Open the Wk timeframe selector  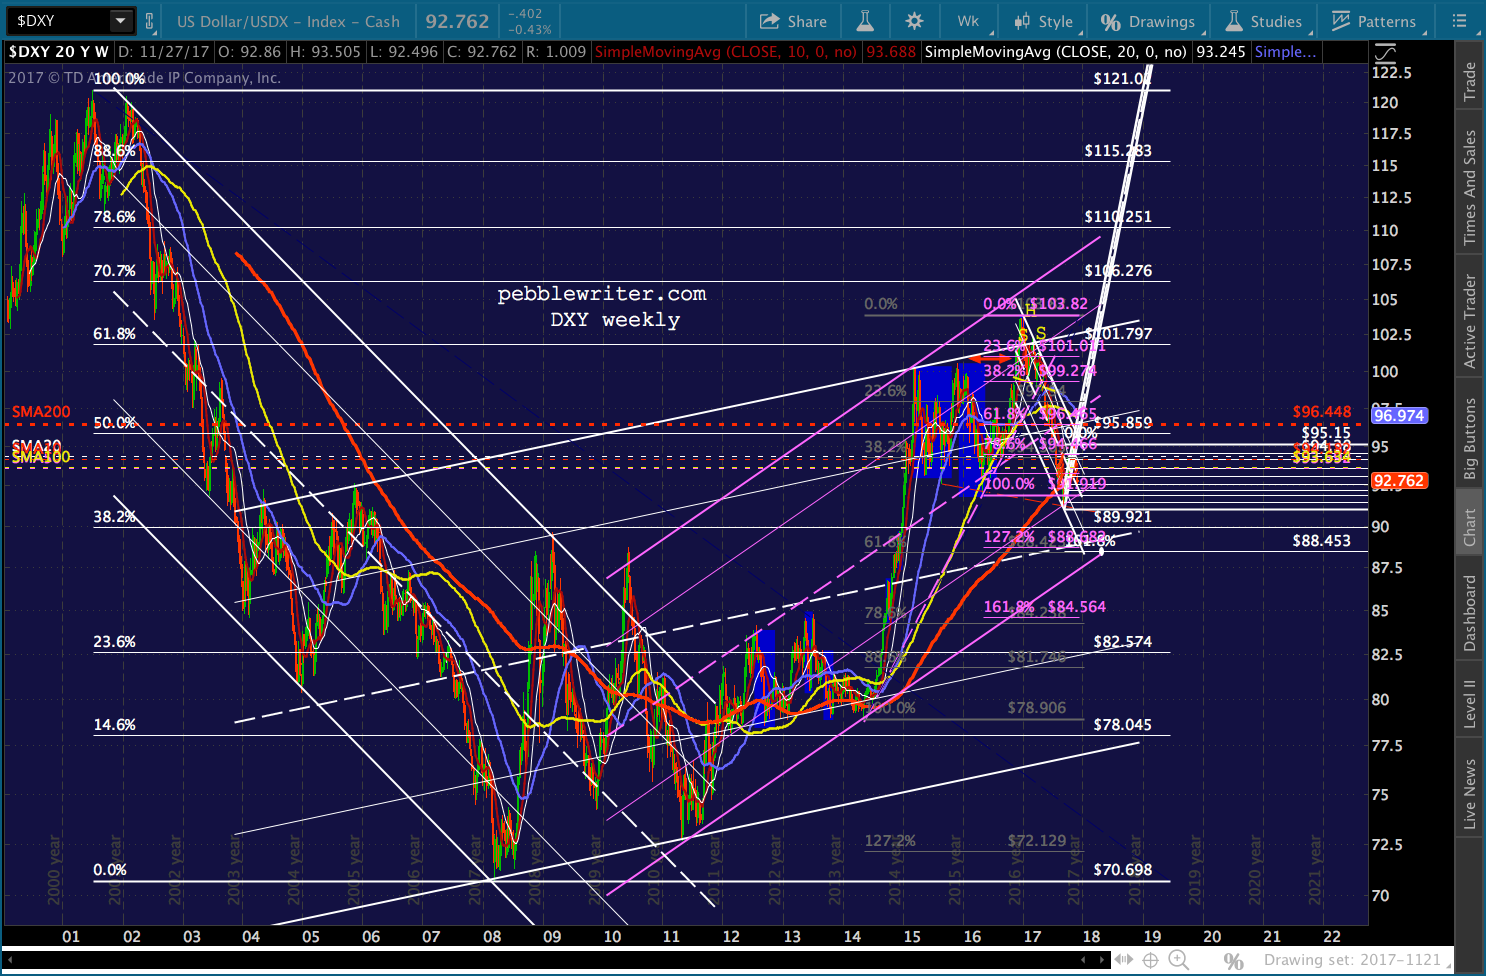[968, 21]
